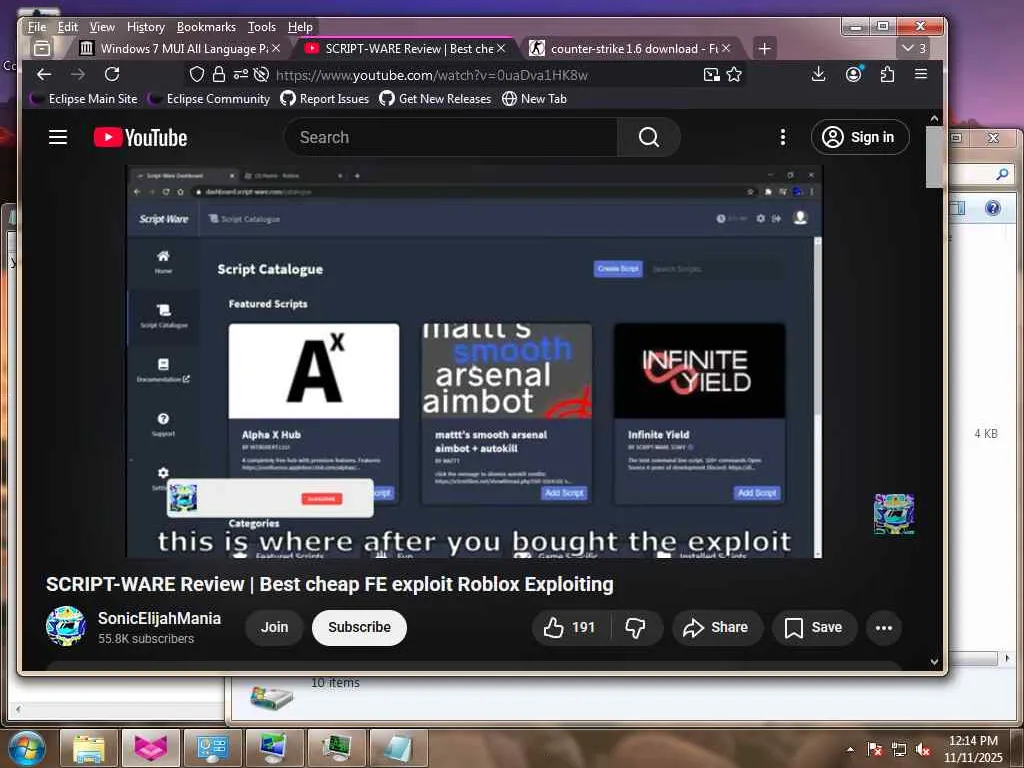Open Eclipse Main Site bookmark
Viewport: 1024px width, 768px height.
click(x=84, y=99)
